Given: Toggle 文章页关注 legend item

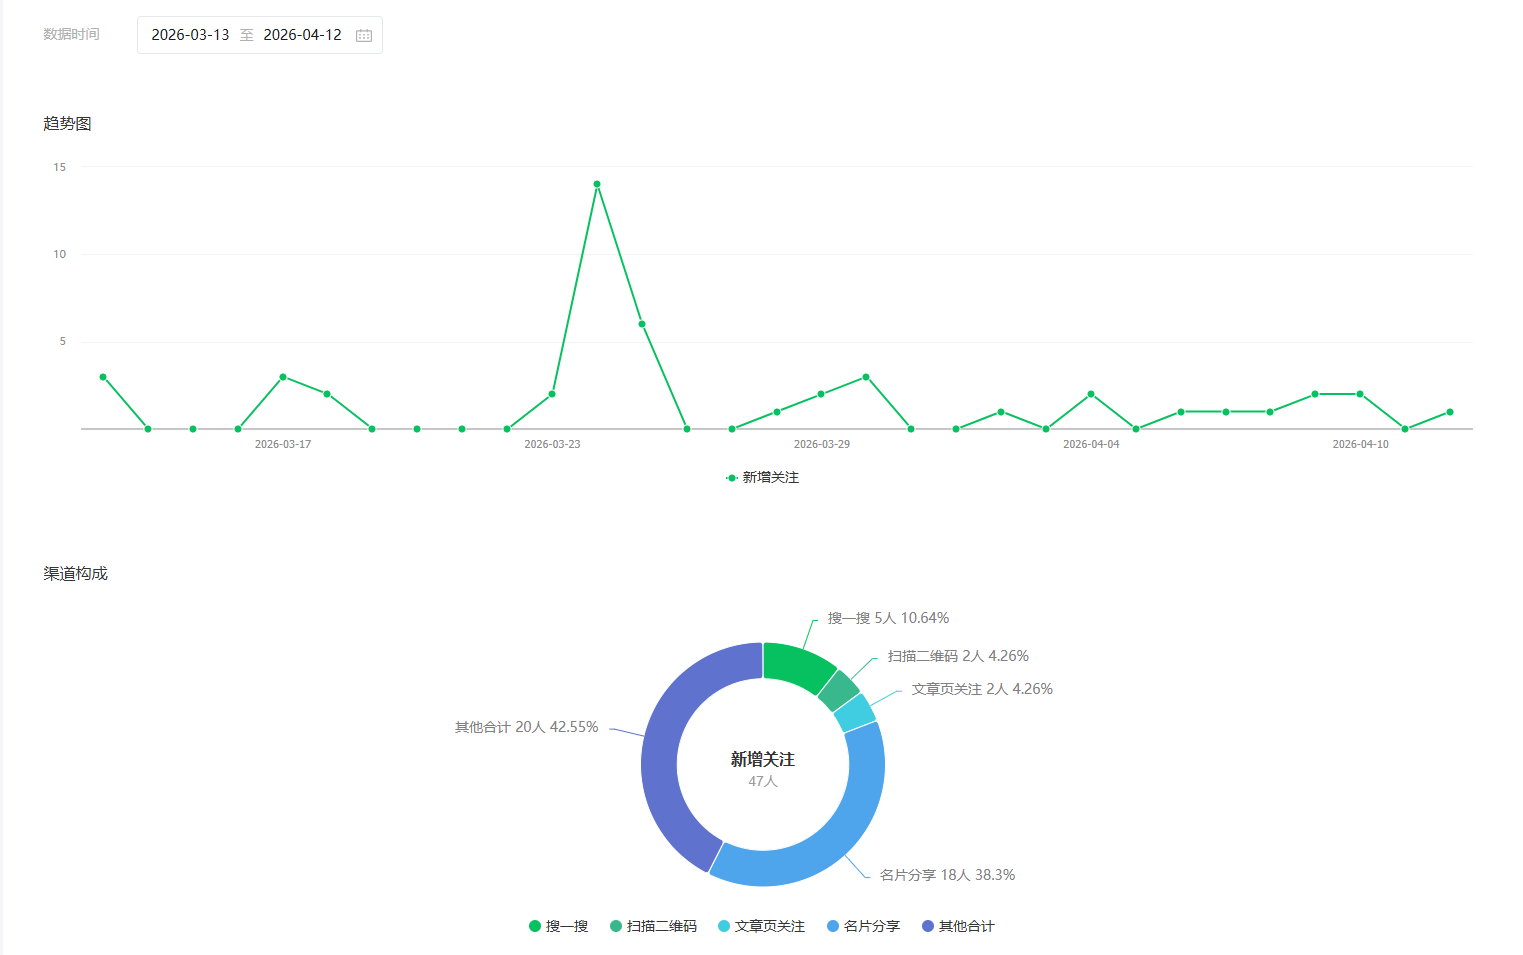Looking at the screenshot, I should 761,926.
